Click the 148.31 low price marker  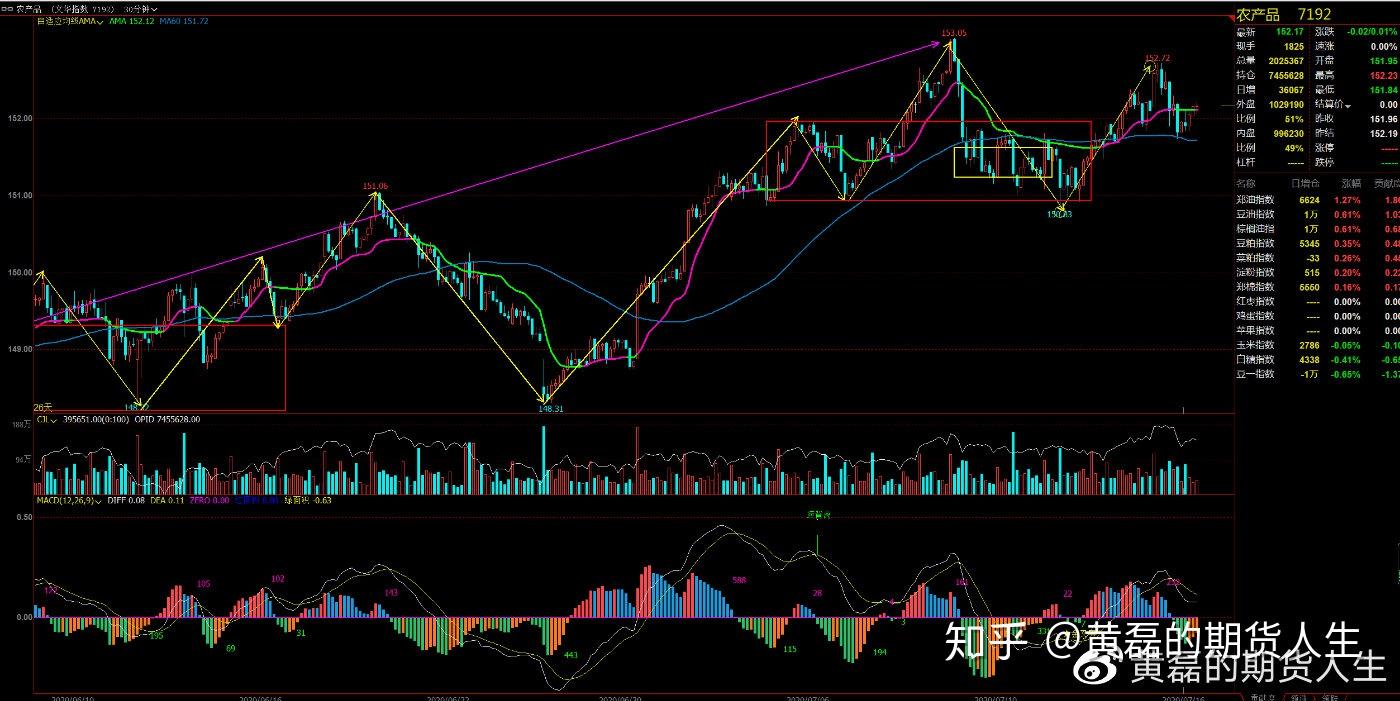click(550, 408)
